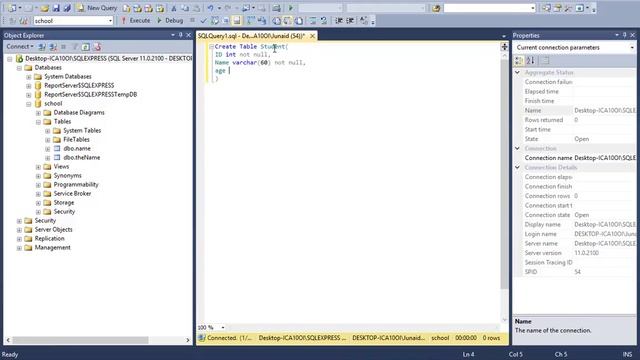
Task: Click the Undo arrow icon
Action: (x=210, y=8)
